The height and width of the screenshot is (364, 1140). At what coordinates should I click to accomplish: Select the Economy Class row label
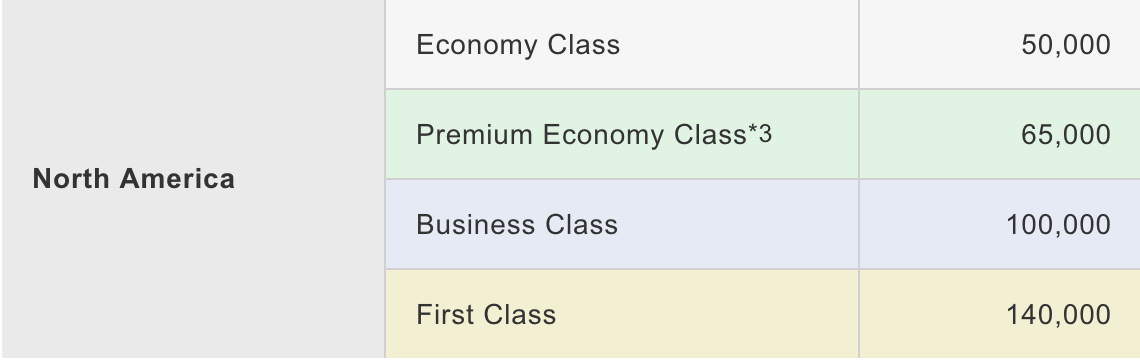pyautogui.click(x=518, y=45)
